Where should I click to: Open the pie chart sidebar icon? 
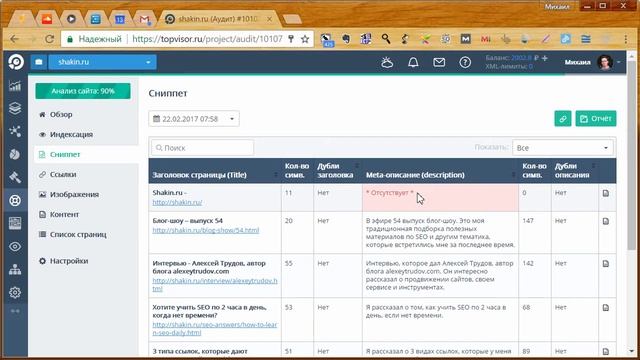(15, 154)
